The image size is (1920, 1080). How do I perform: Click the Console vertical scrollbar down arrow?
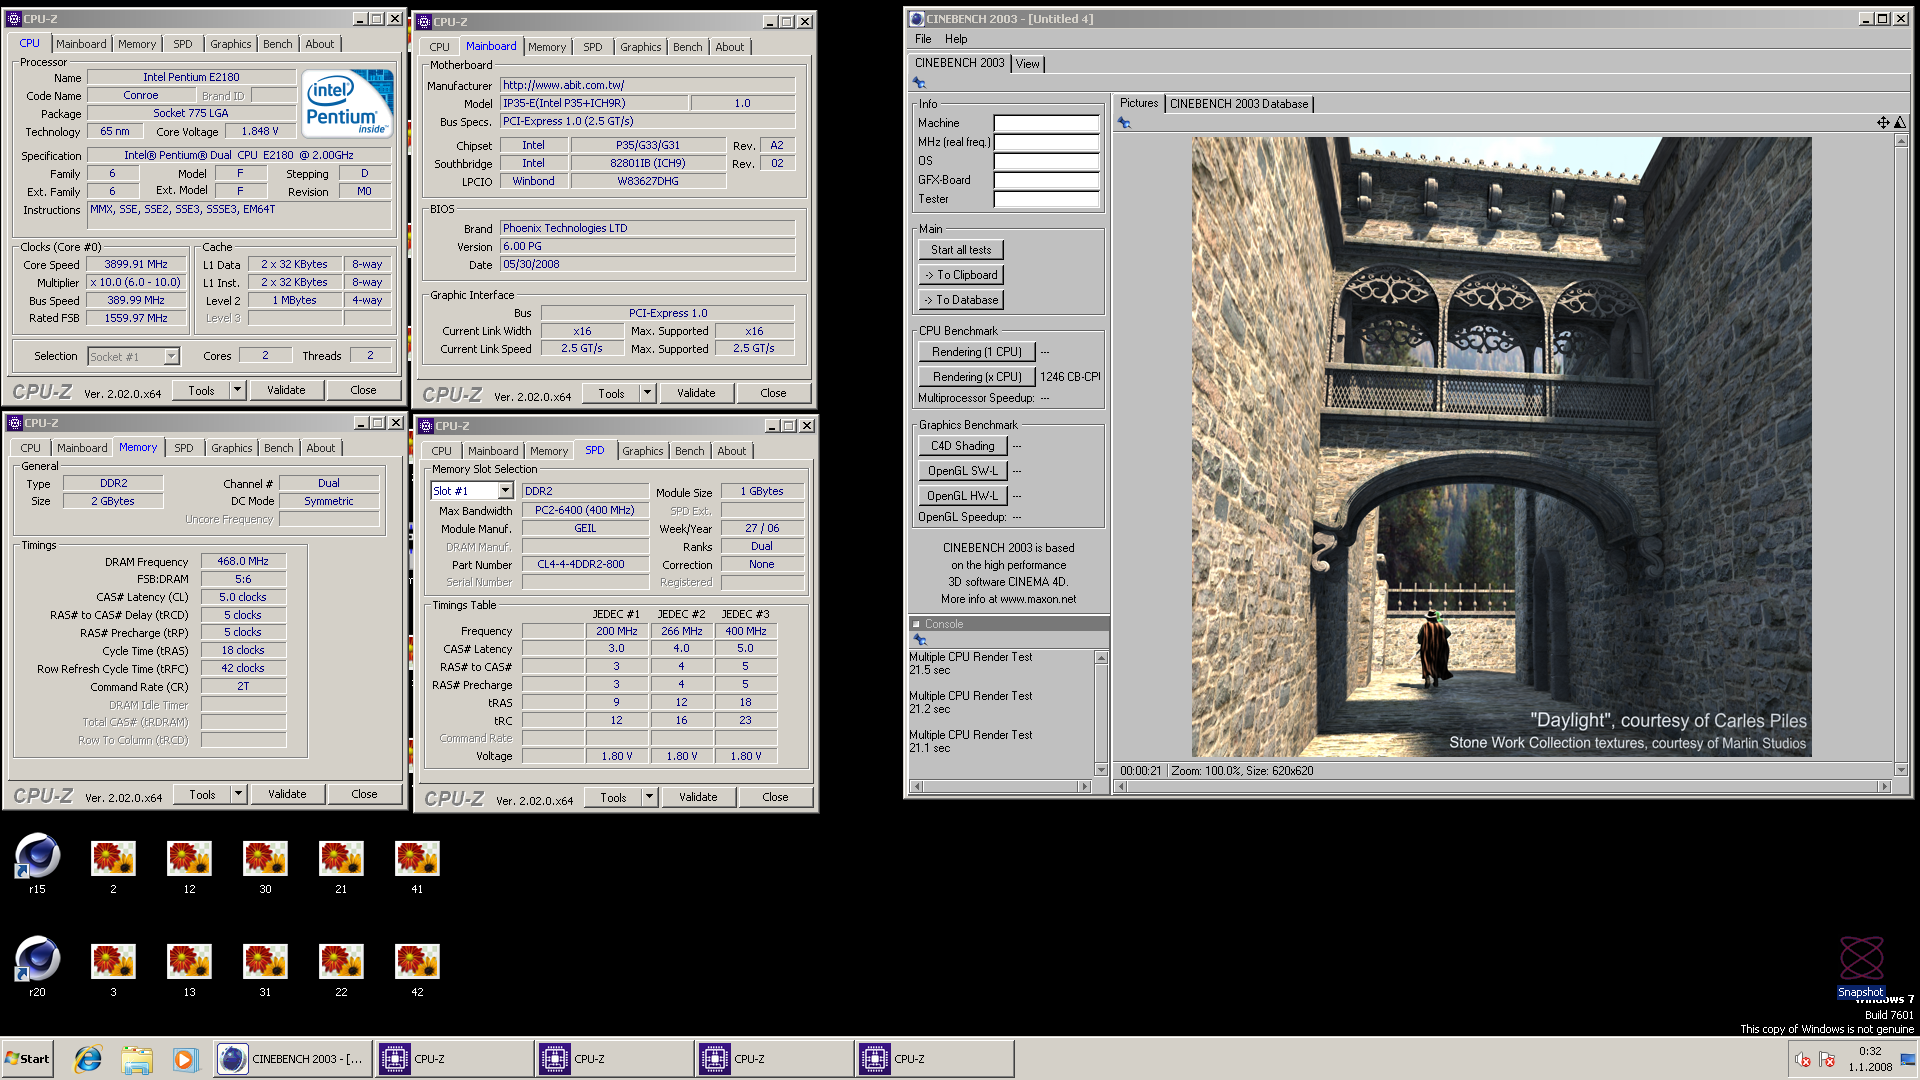point(1101,770)
